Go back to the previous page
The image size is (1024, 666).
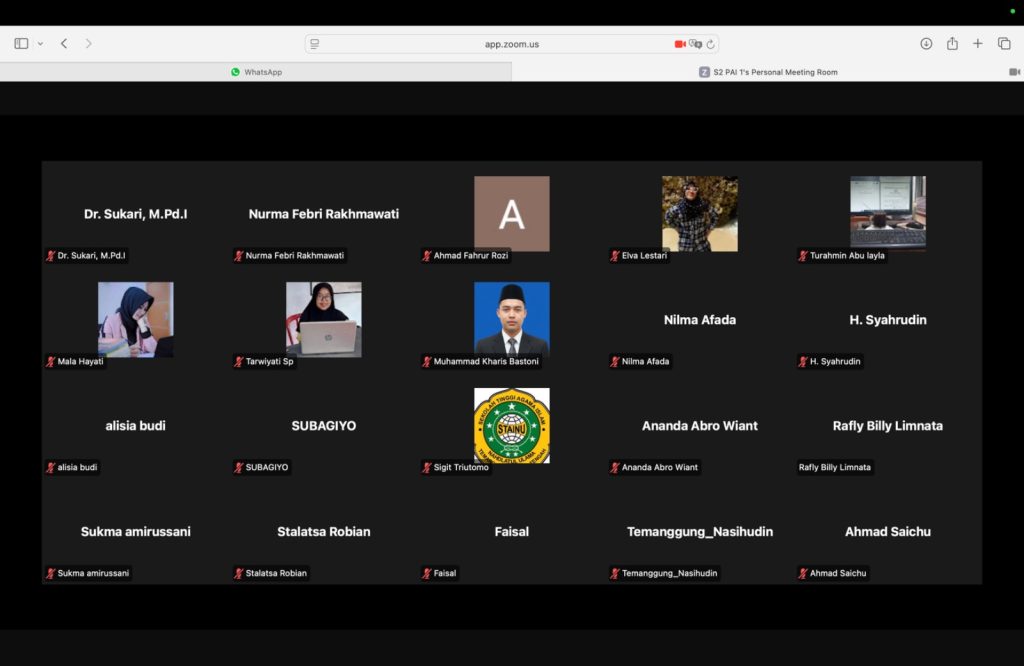[64, 44]
